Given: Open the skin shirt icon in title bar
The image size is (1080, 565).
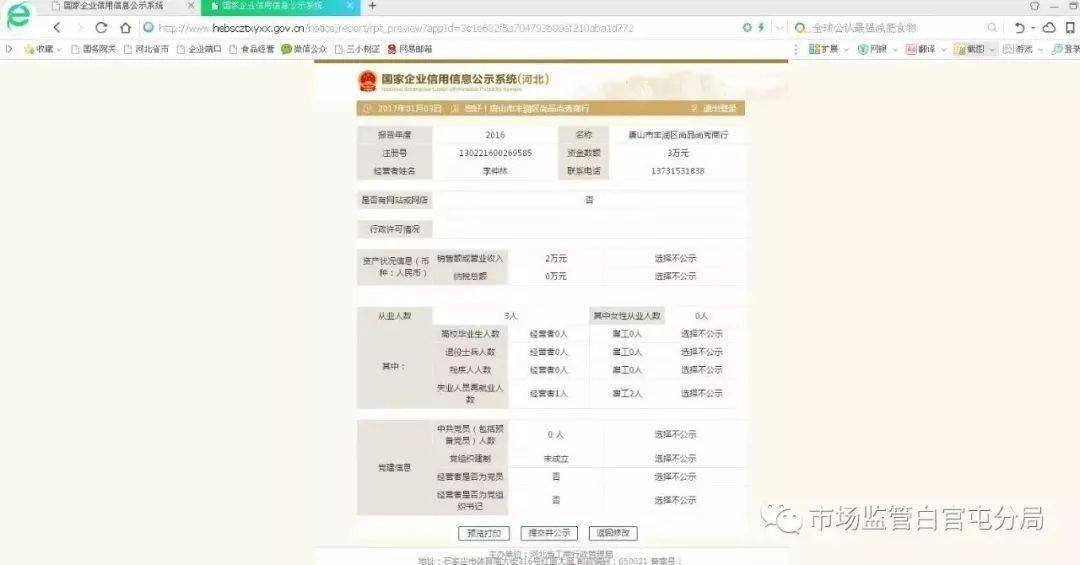Looking at the screenshot, I should (1035, 6).
